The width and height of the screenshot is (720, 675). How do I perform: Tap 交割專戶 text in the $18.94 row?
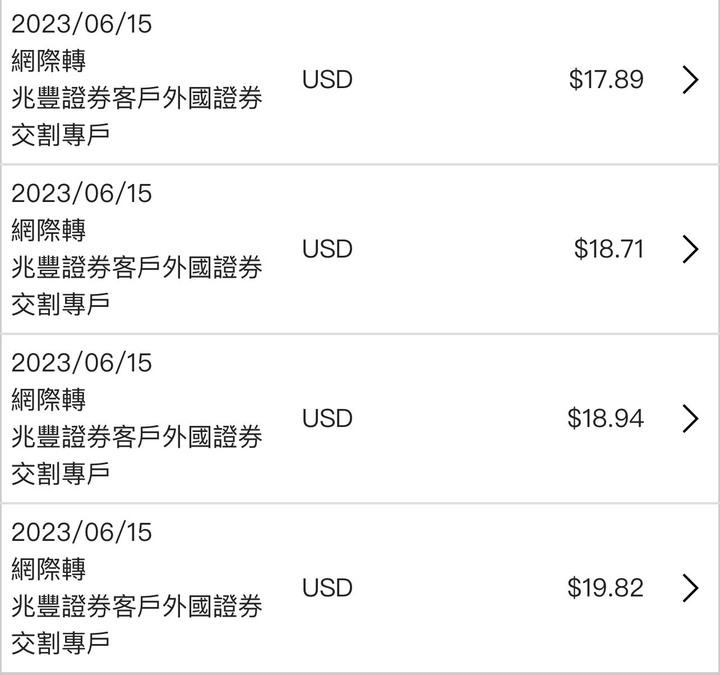60,474
